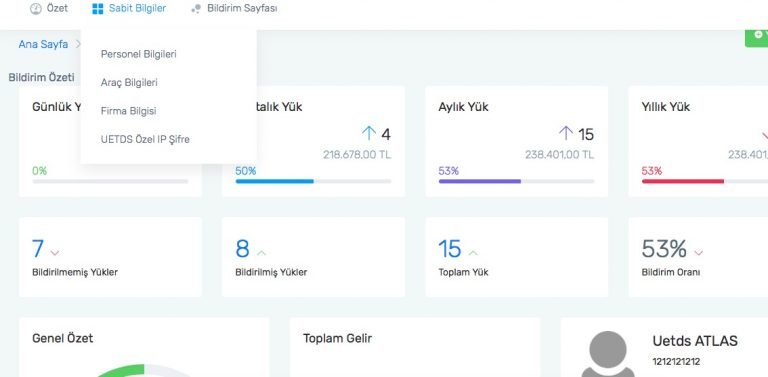Click the purple up arrow beside 15
The image size is (768, 377).
566,133
